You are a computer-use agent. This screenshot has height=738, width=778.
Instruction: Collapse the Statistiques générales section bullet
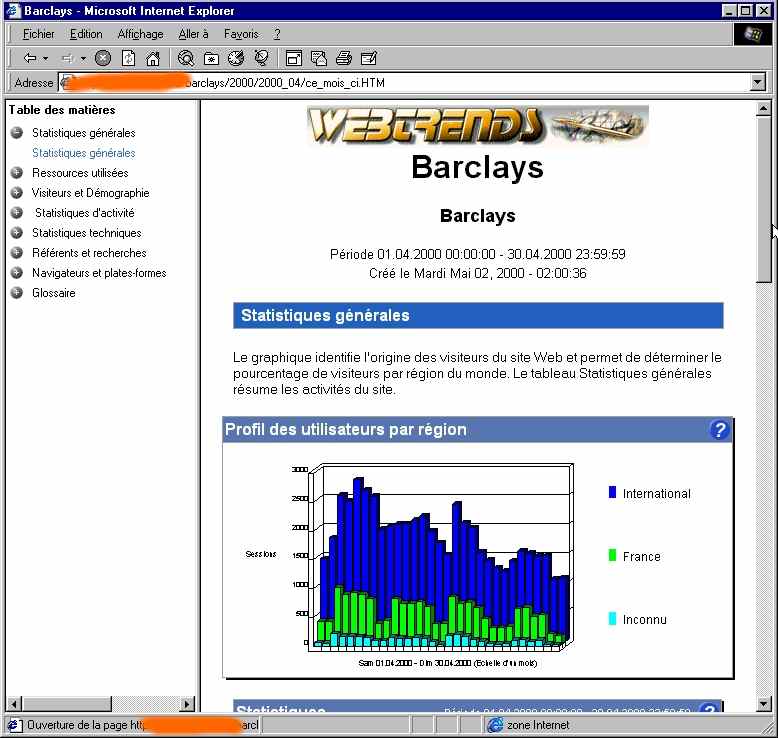coord(17,133)
